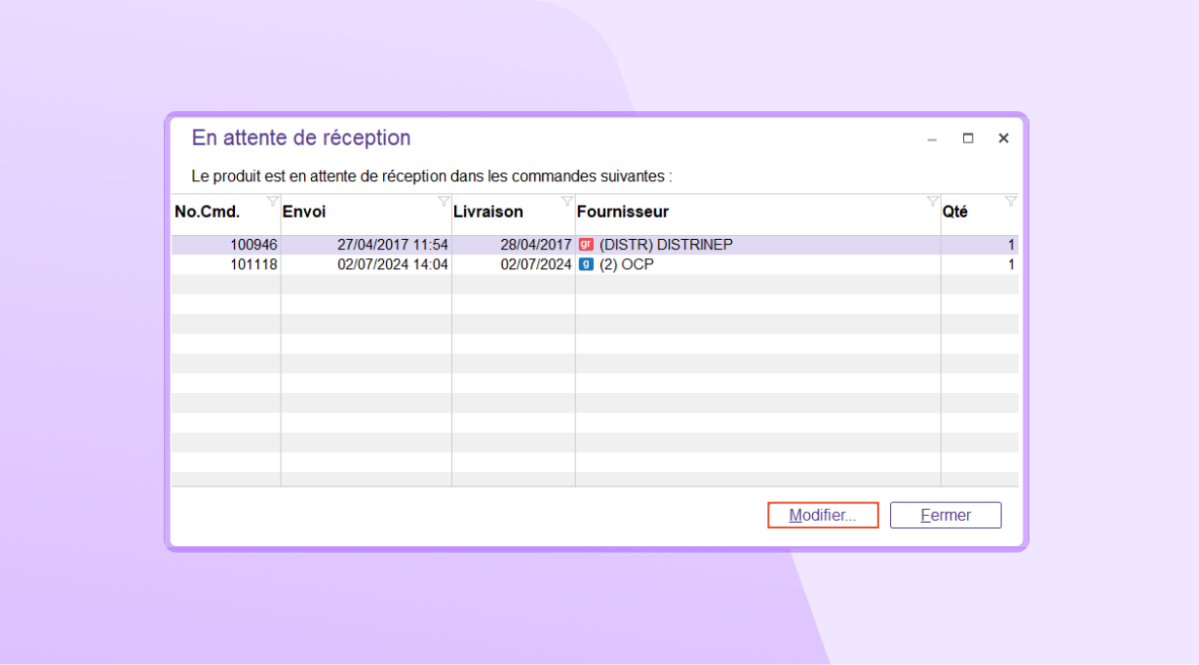Minimize the En attente de réception window
Image resolution: width=1199 pixels, height=665 pixels.
(932, 139)
